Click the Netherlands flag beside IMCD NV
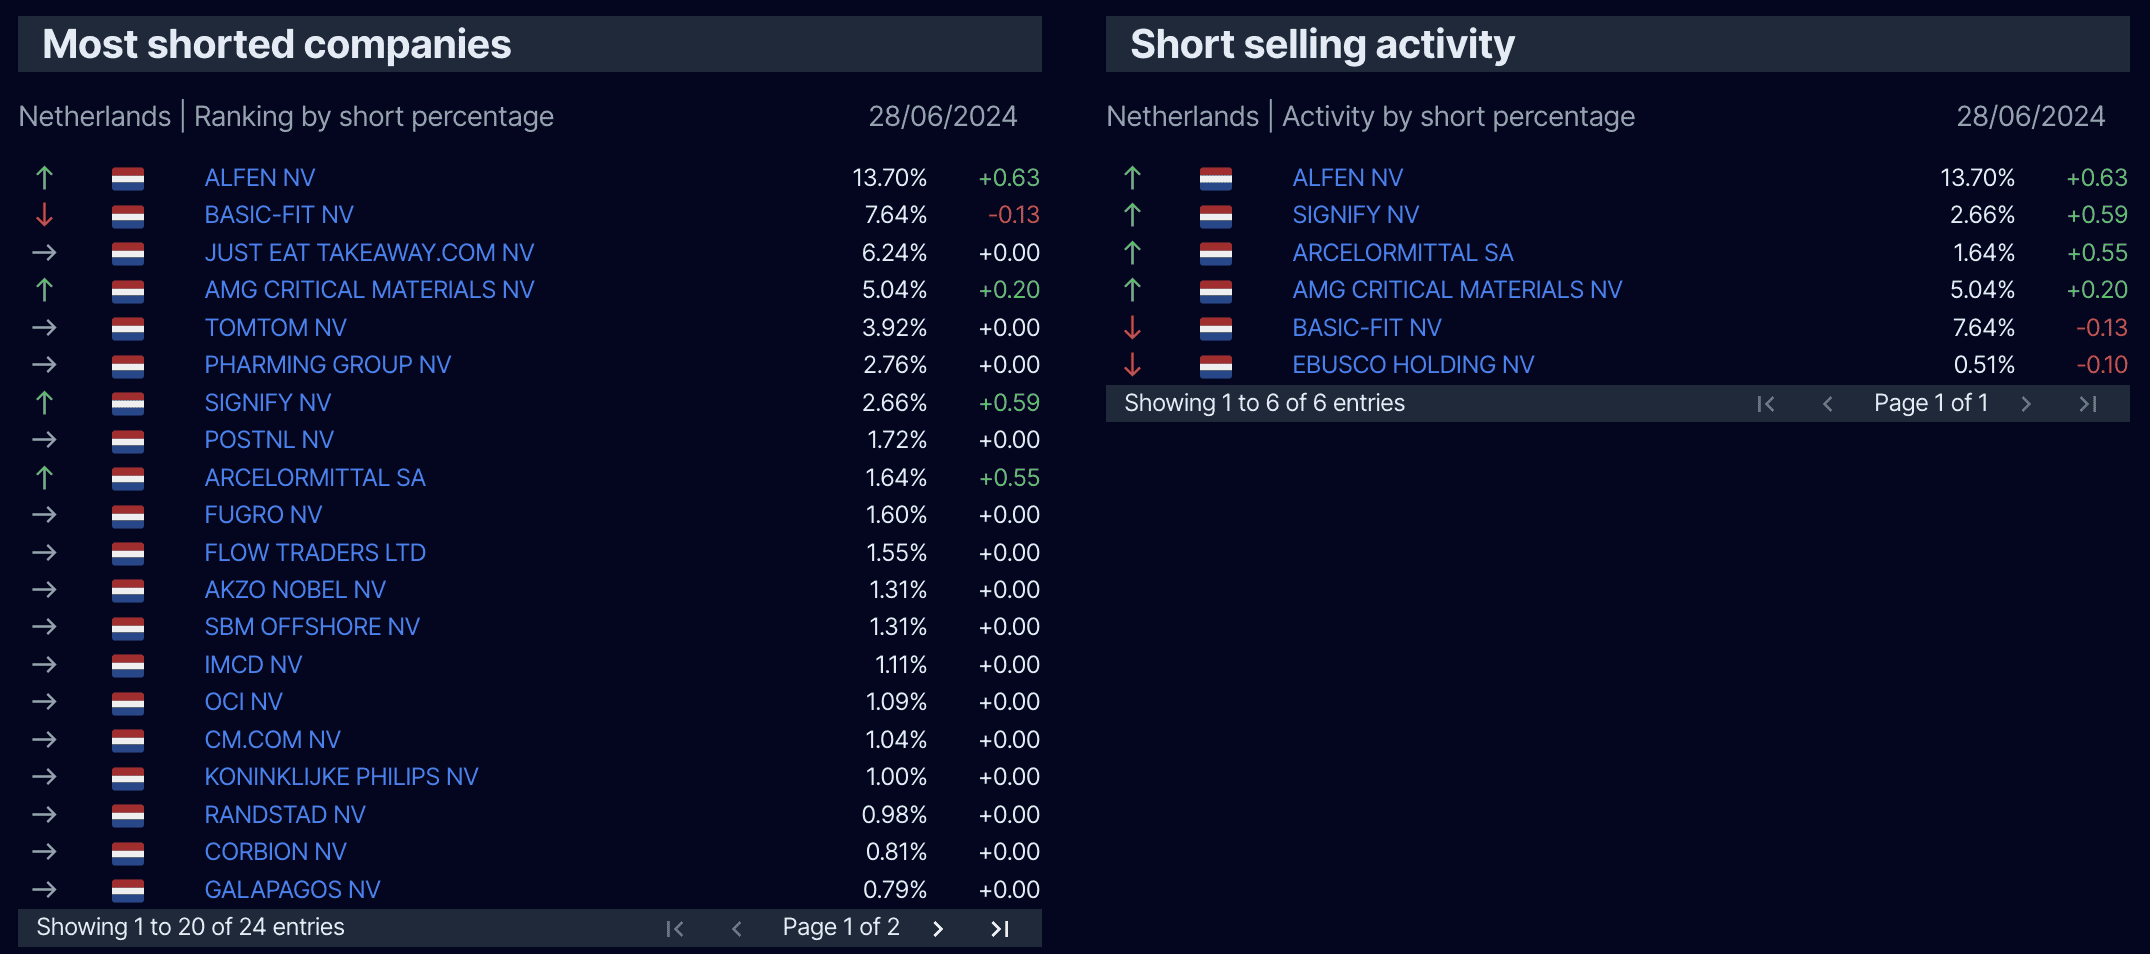Image resolution: width=2150 pixels, height=954 pixels. (x=128, y=666)
